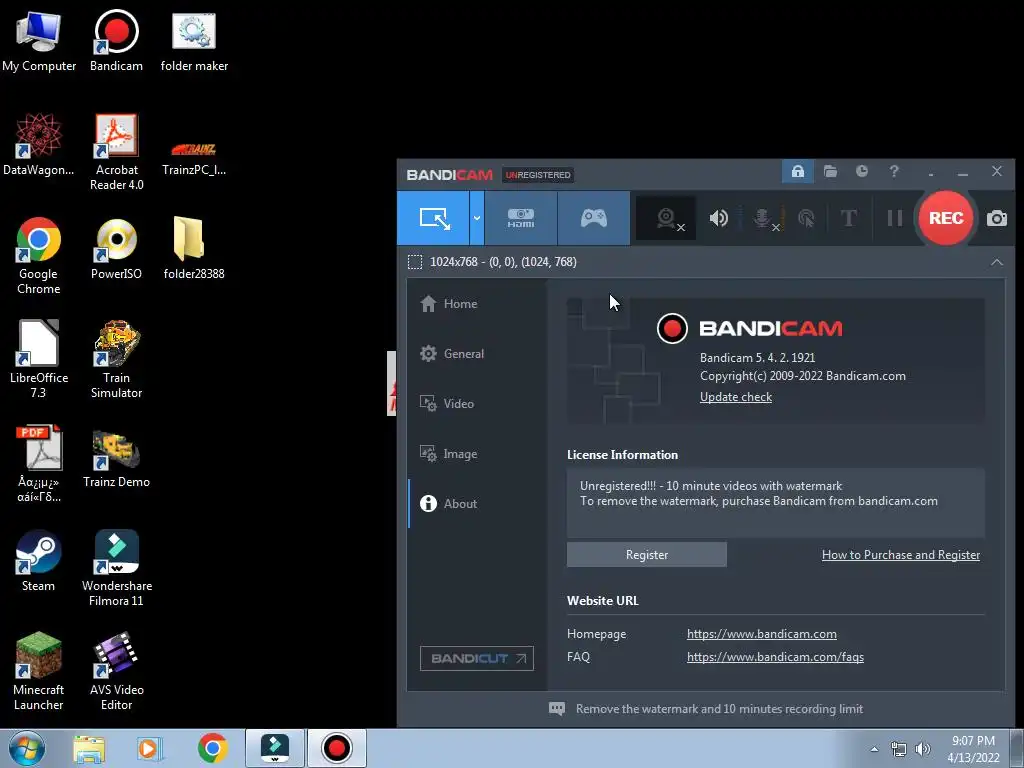
Task: Start recording with the REC button
Action: coord(946,218)
